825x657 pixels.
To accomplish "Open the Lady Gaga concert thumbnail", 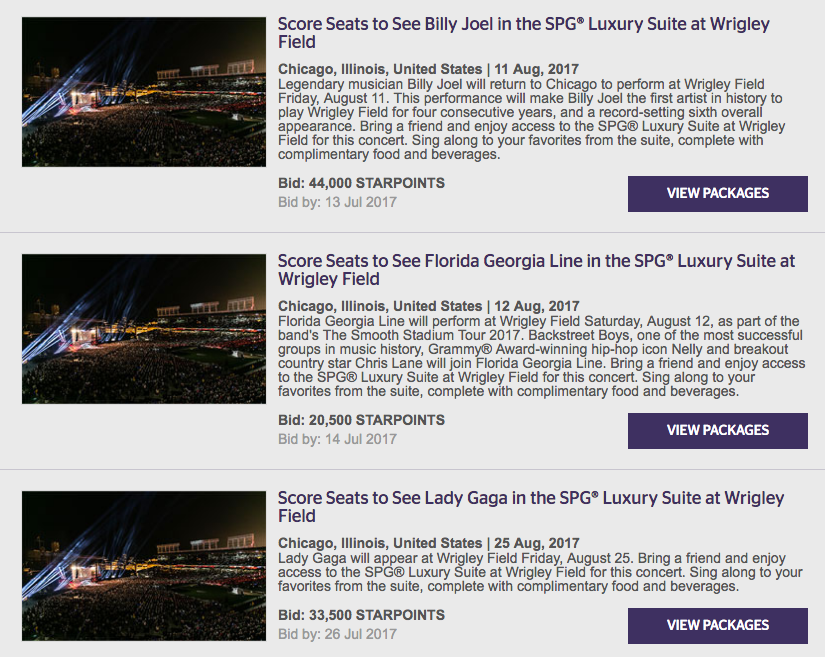I will click(x=143, y=566).
